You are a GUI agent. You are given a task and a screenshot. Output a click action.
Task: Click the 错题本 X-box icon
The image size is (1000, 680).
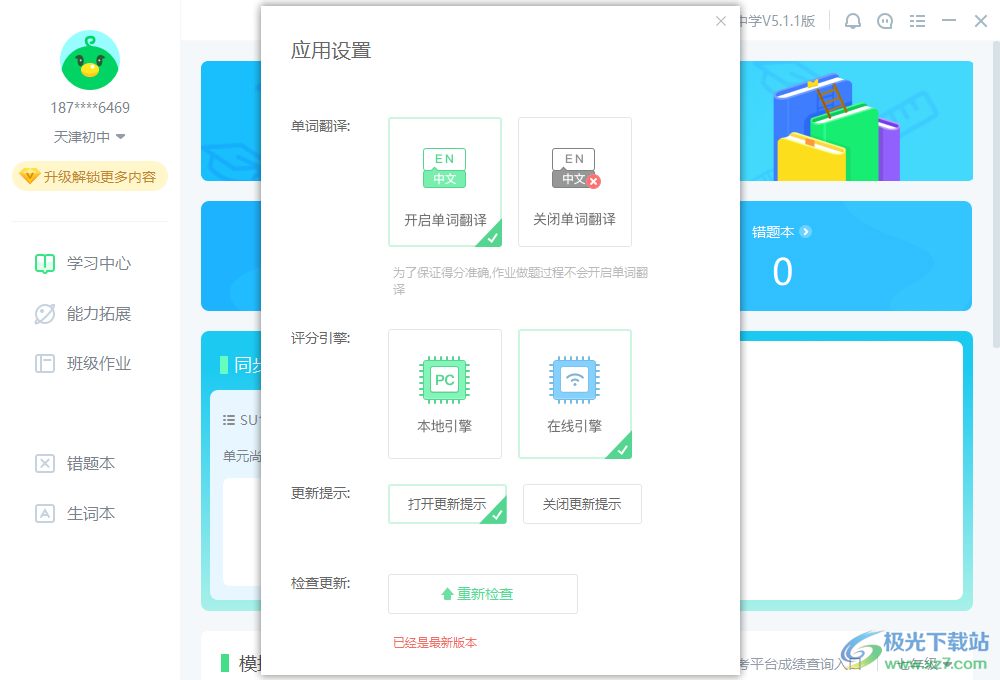click(45, 463)
